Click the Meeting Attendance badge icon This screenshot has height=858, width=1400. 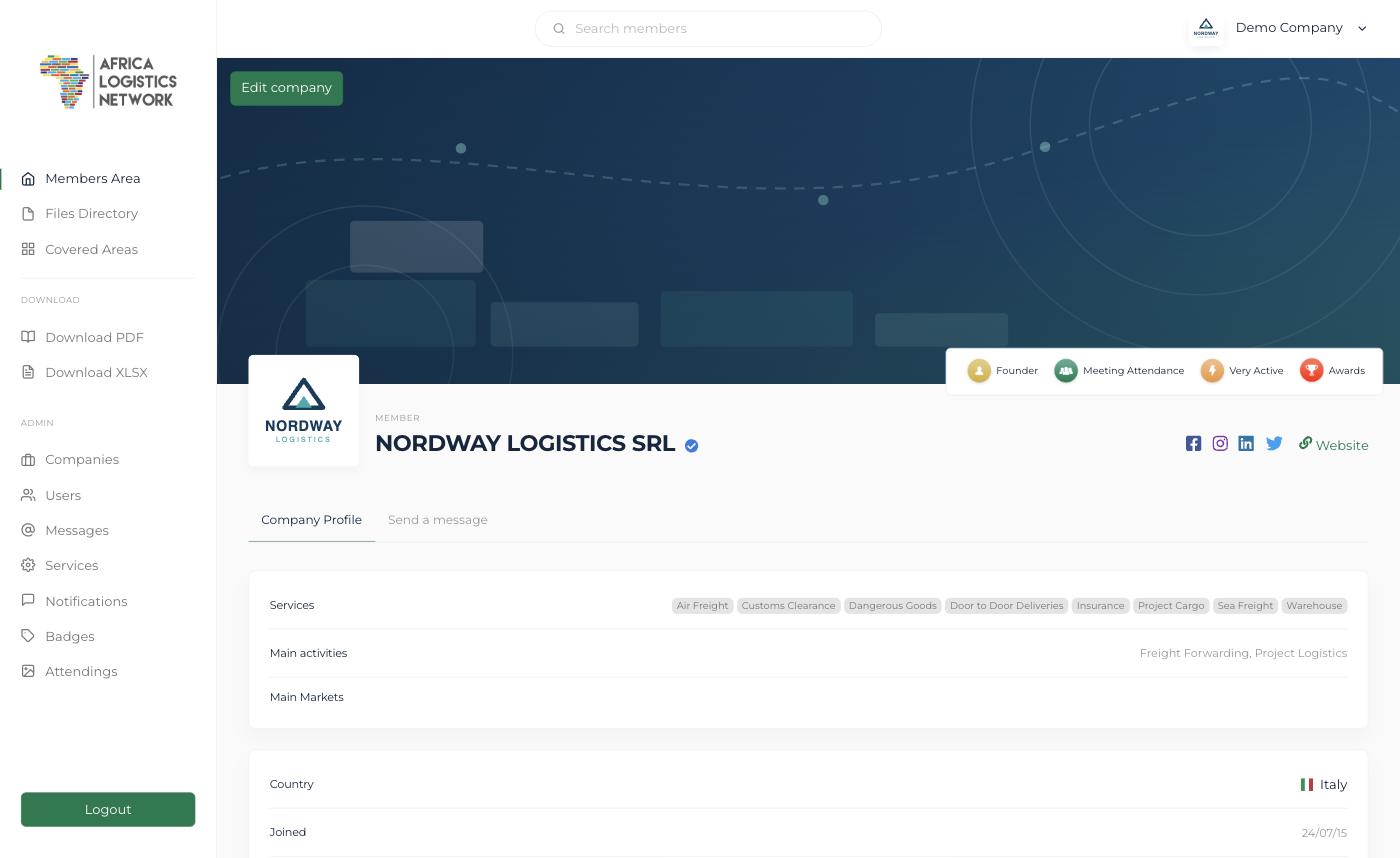coord(1066,371)
